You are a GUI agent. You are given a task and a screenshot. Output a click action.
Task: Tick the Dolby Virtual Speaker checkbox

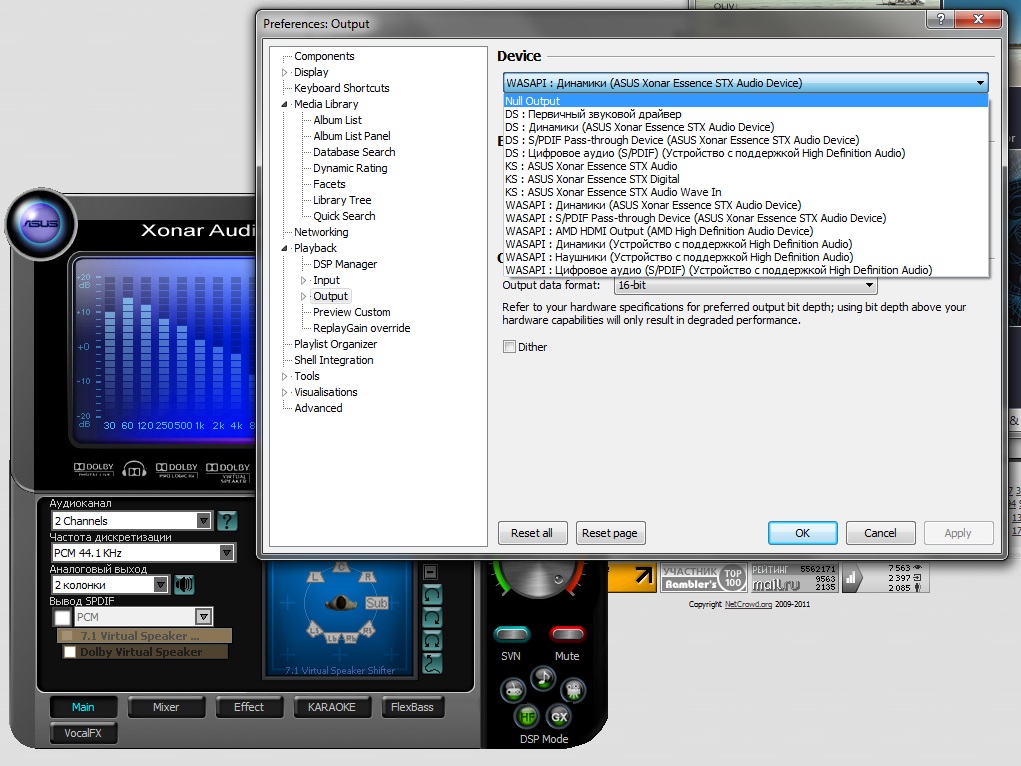[x=70, y=652]
